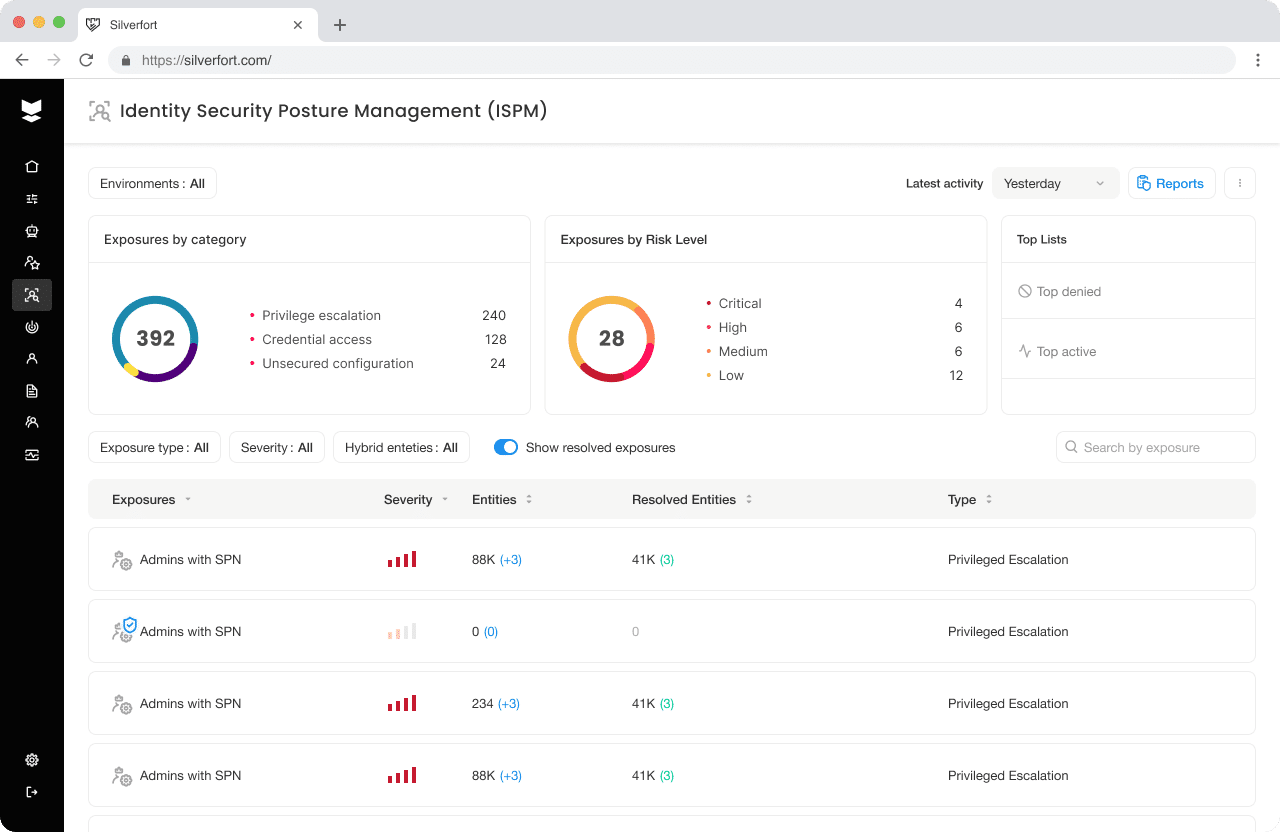Click the blocked-circle icon beside Top denied
1280x832 pixels.
(x=1025, y=291)
